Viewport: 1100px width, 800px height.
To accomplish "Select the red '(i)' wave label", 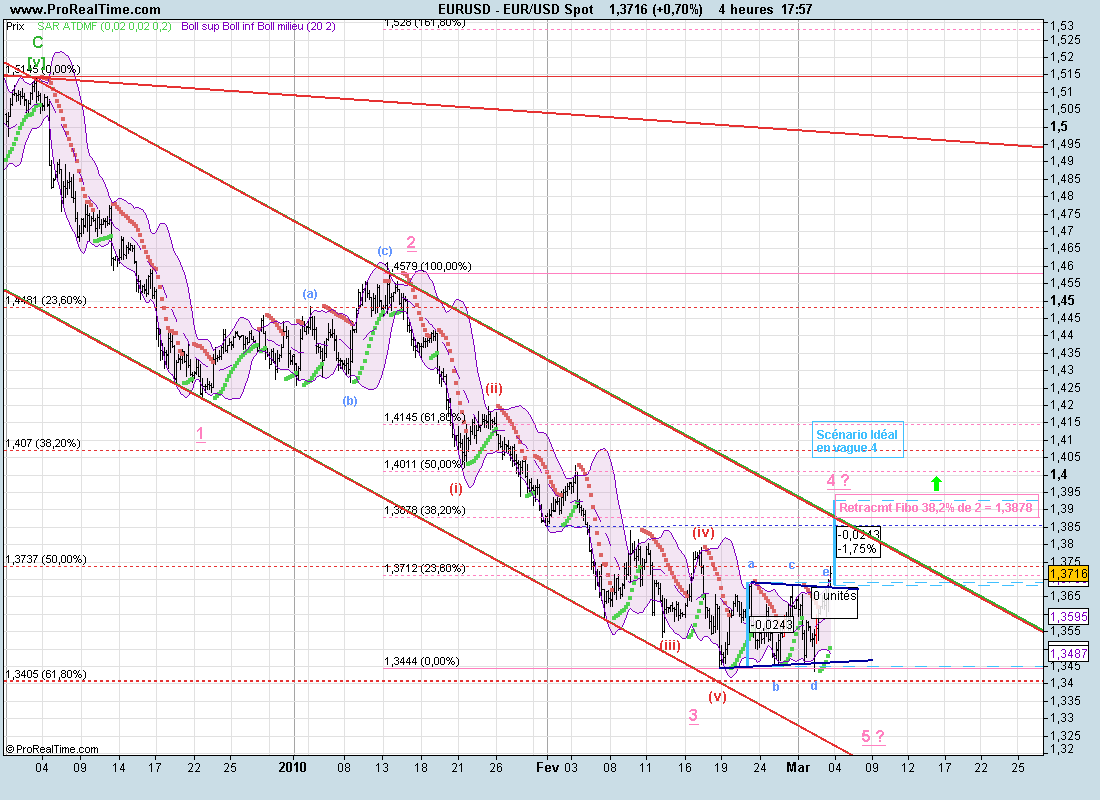I will pyautogui.click(x=456, y=488).
